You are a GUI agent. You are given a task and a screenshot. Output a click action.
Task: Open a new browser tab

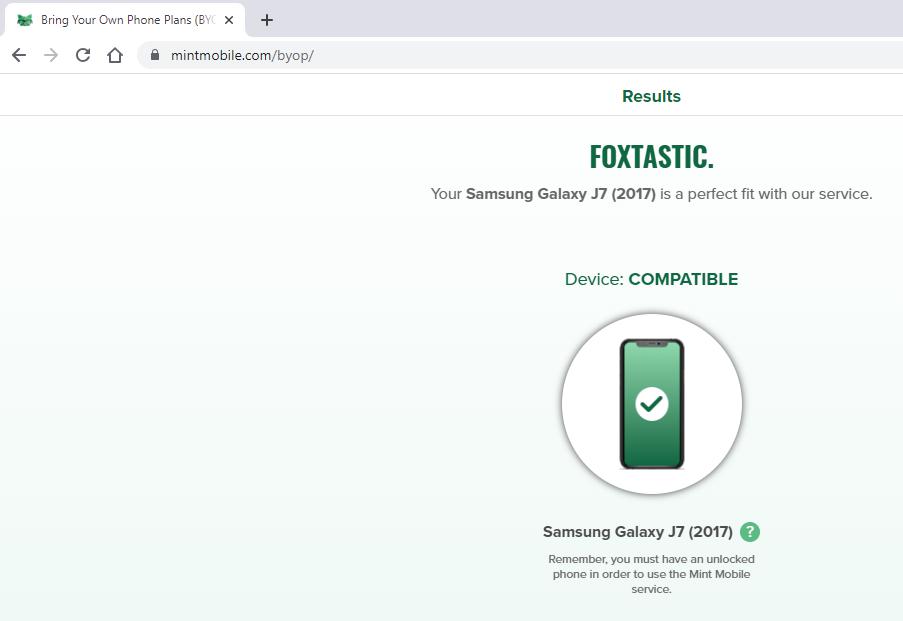[267, 20]
